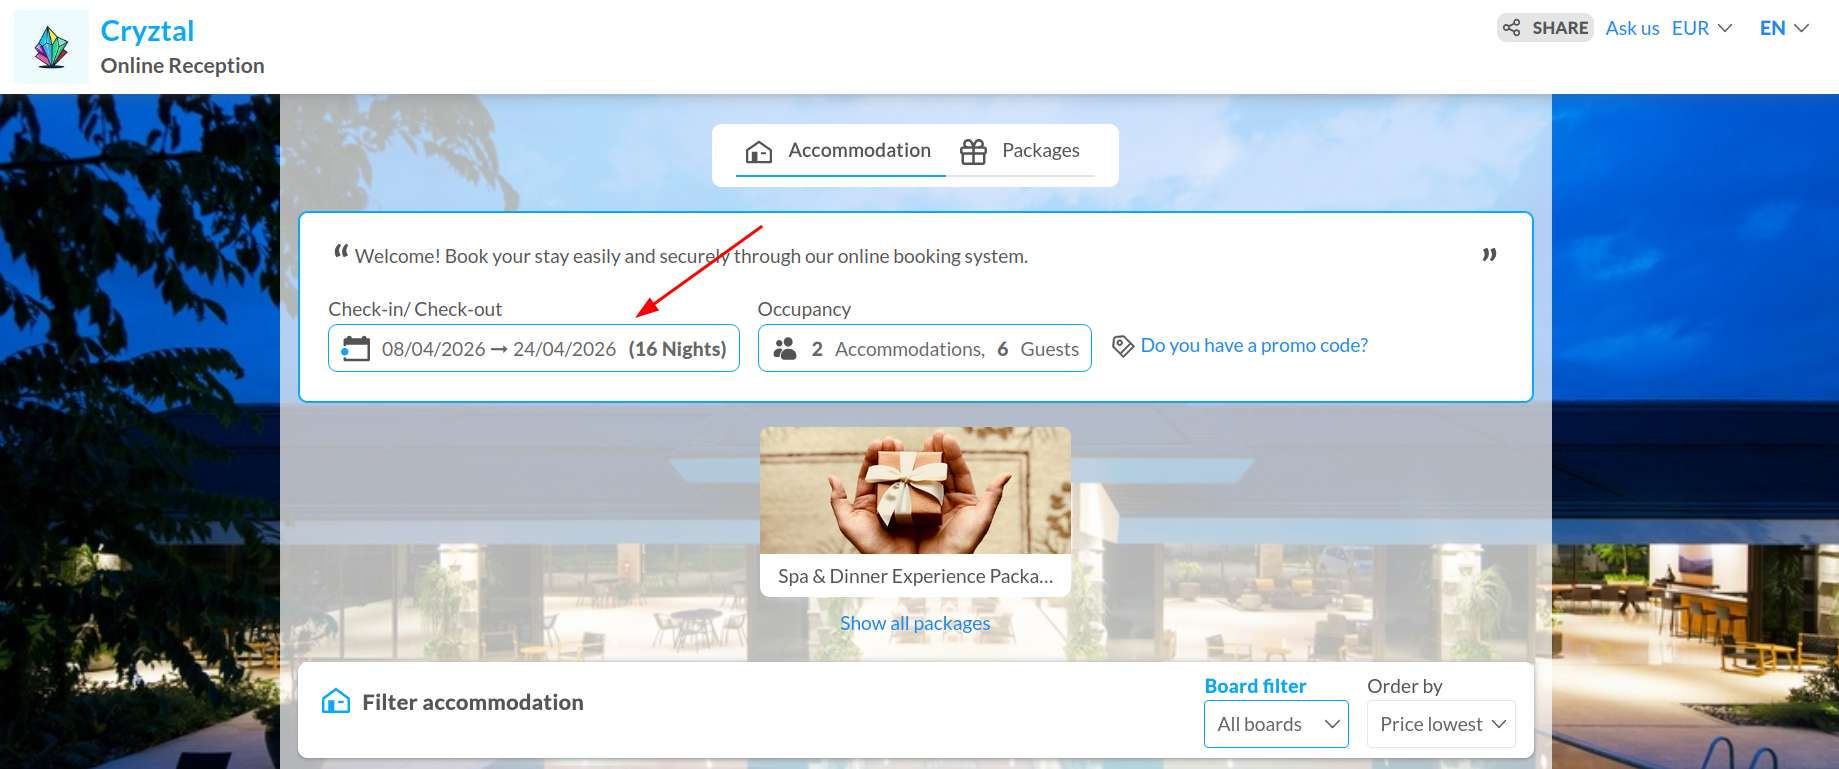
Task: Click the promo code tag icon
Action: point(1123,346)
